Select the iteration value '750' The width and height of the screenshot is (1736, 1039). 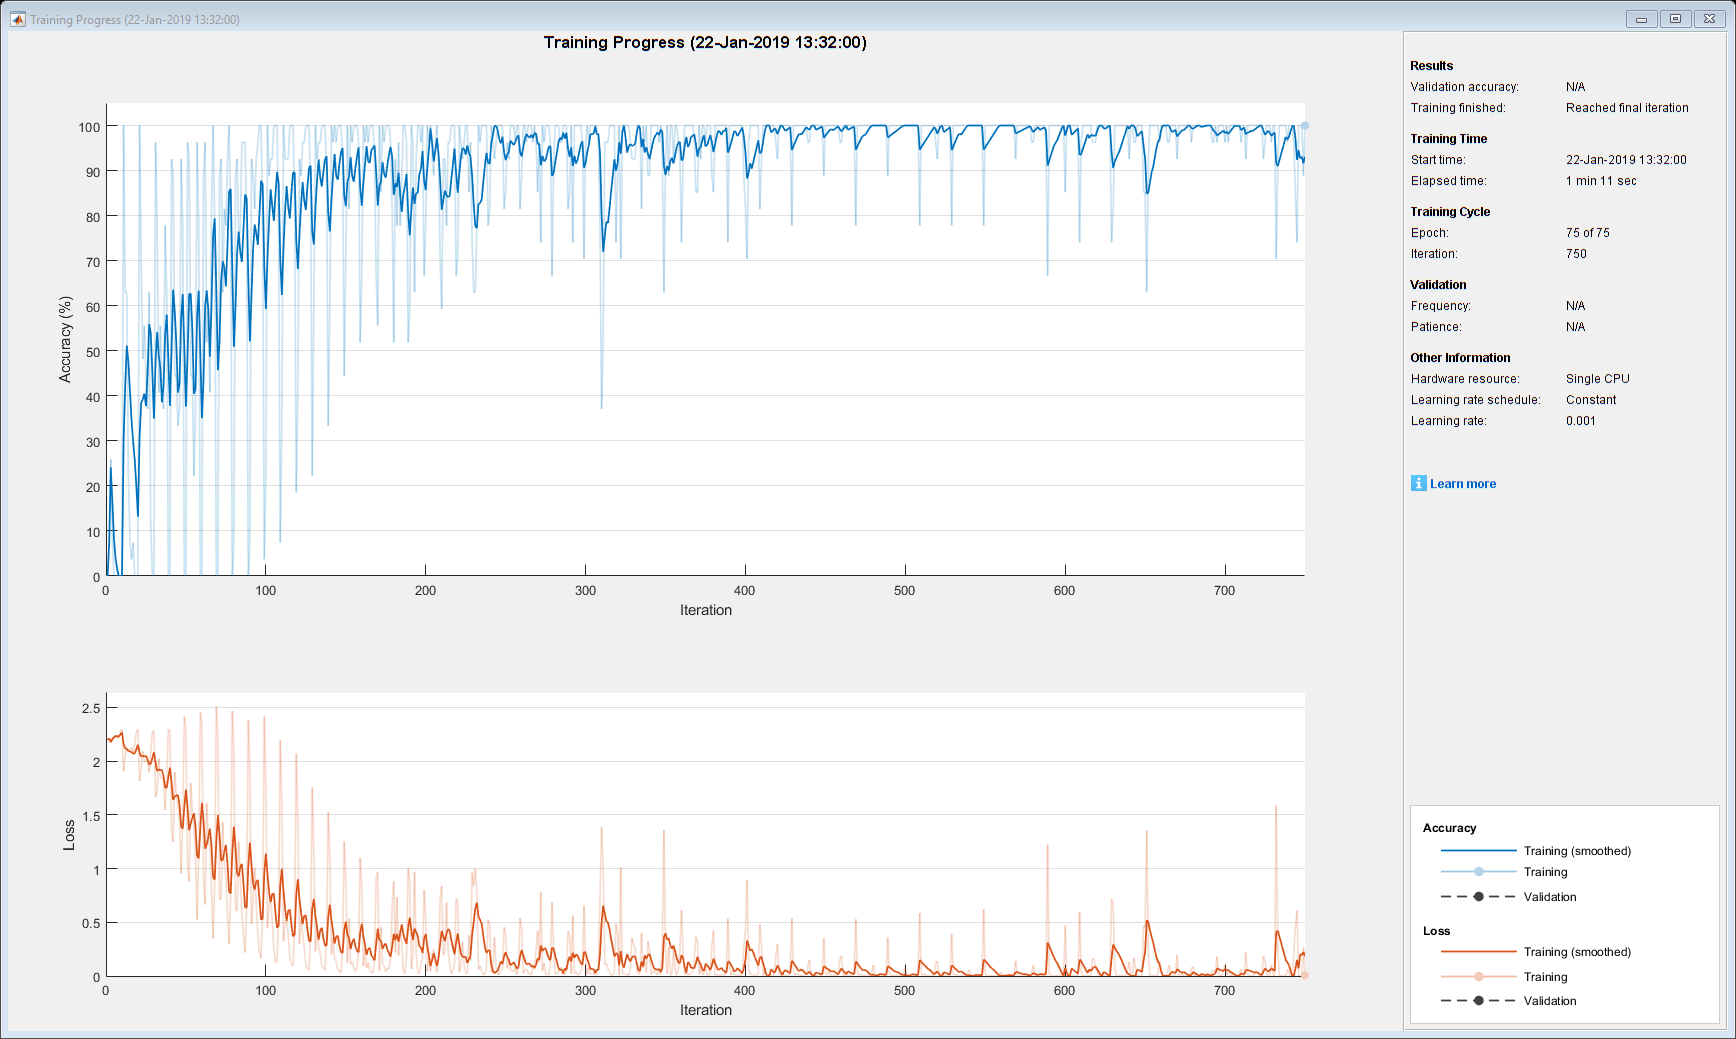tap(1576, 254)
